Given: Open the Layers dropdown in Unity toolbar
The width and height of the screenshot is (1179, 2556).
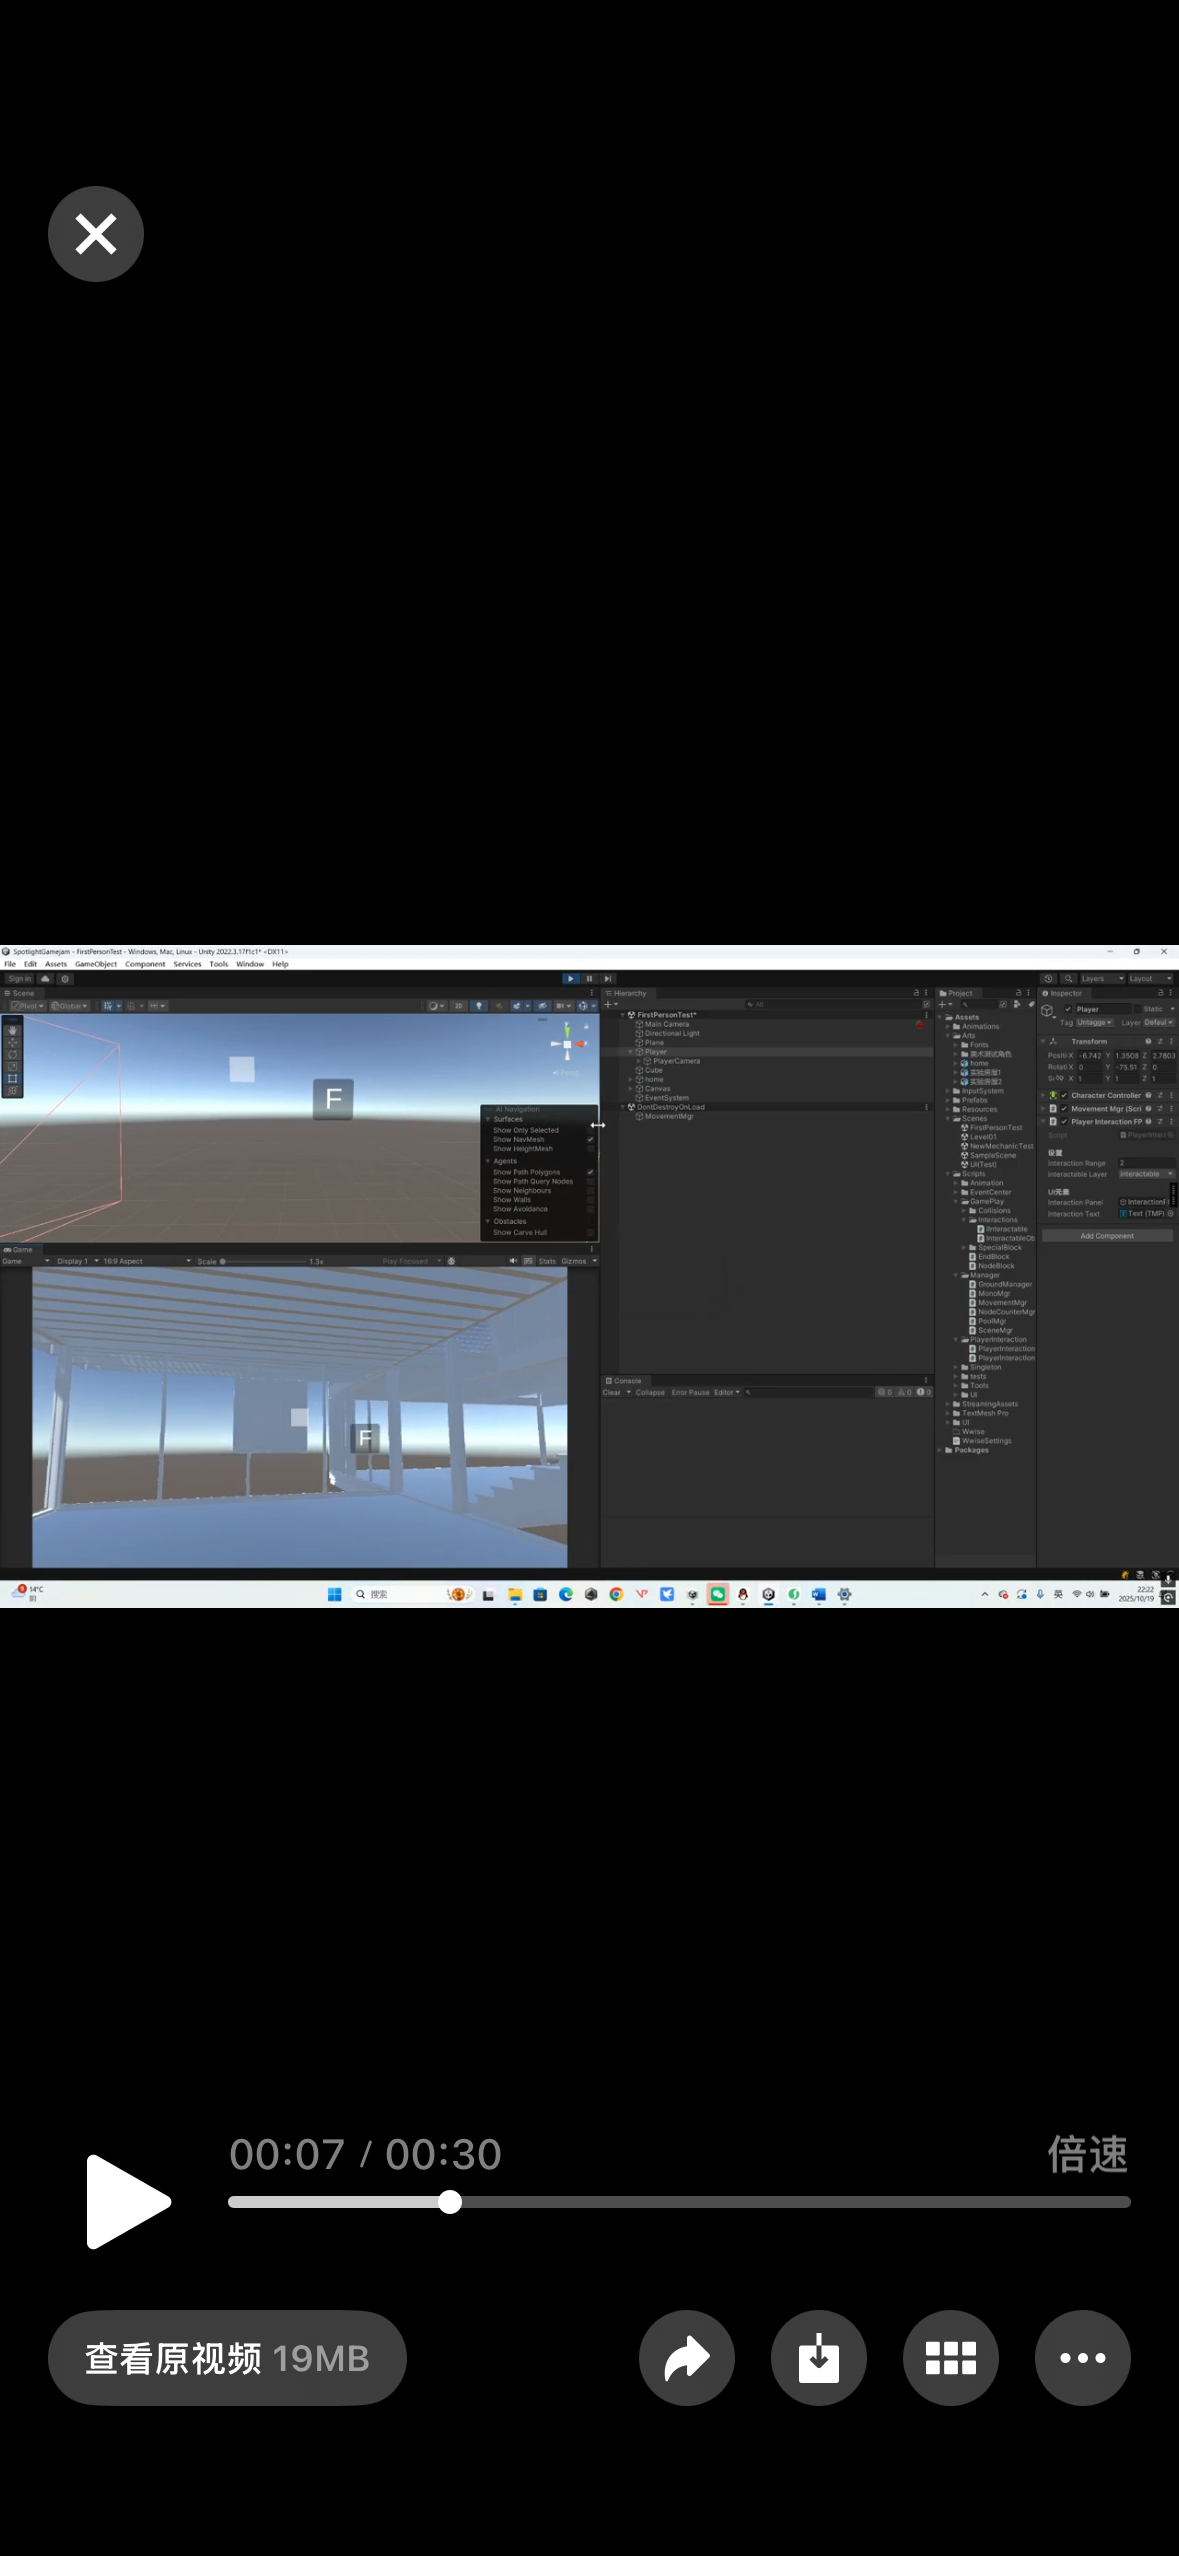Looking at the screenshot, I should (1101, 979).
